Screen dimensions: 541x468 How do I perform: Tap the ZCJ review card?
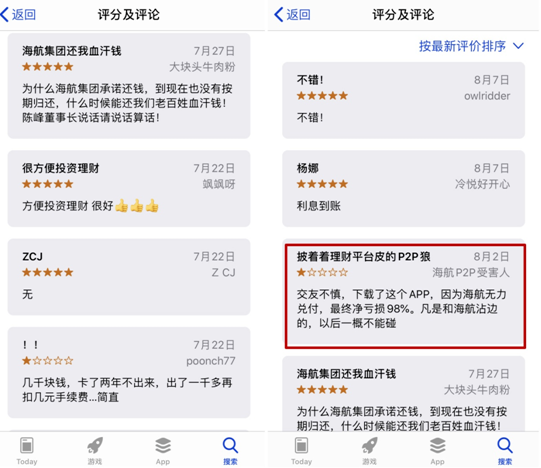pyautogui.click(x=129, y=277)
